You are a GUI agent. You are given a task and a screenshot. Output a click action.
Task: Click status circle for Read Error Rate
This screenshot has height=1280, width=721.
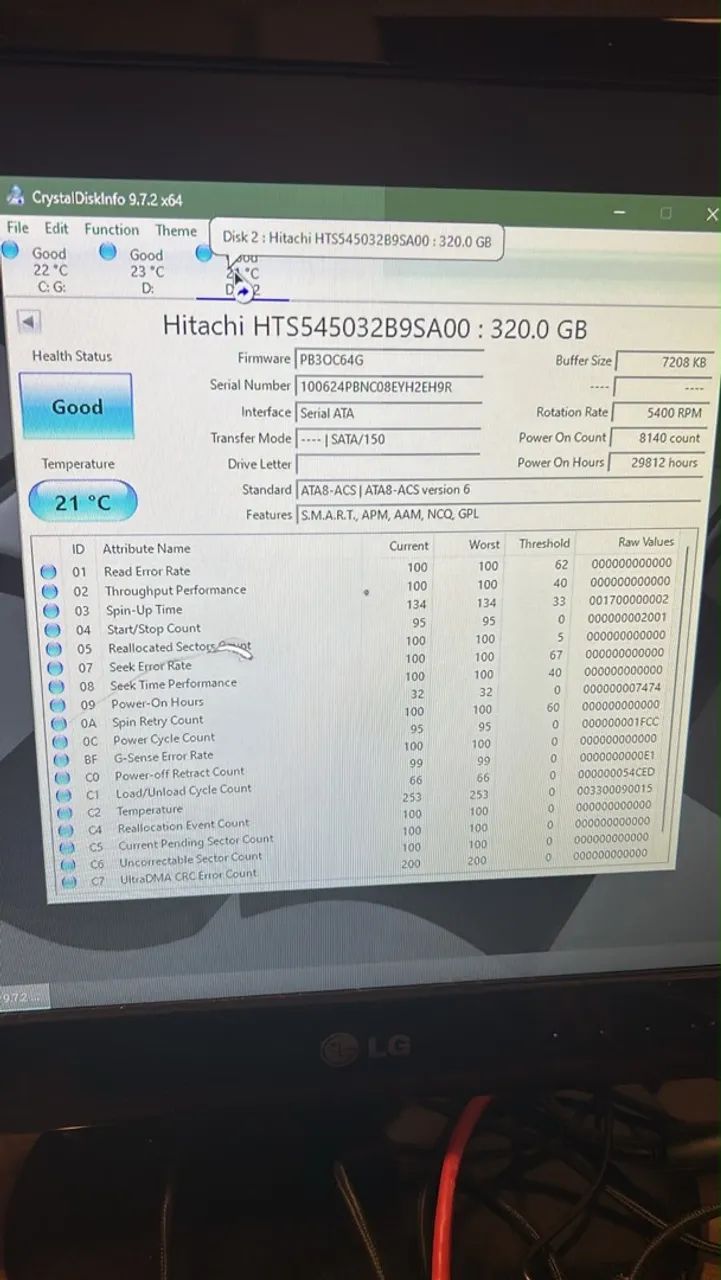coord(48,572)
